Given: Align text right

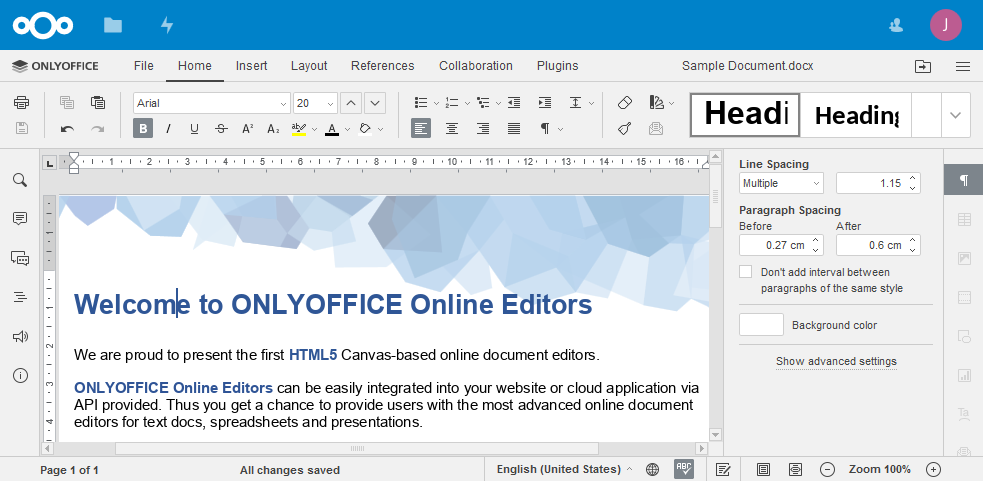Looking at the screenshot, I should click(x=483, y=129).
